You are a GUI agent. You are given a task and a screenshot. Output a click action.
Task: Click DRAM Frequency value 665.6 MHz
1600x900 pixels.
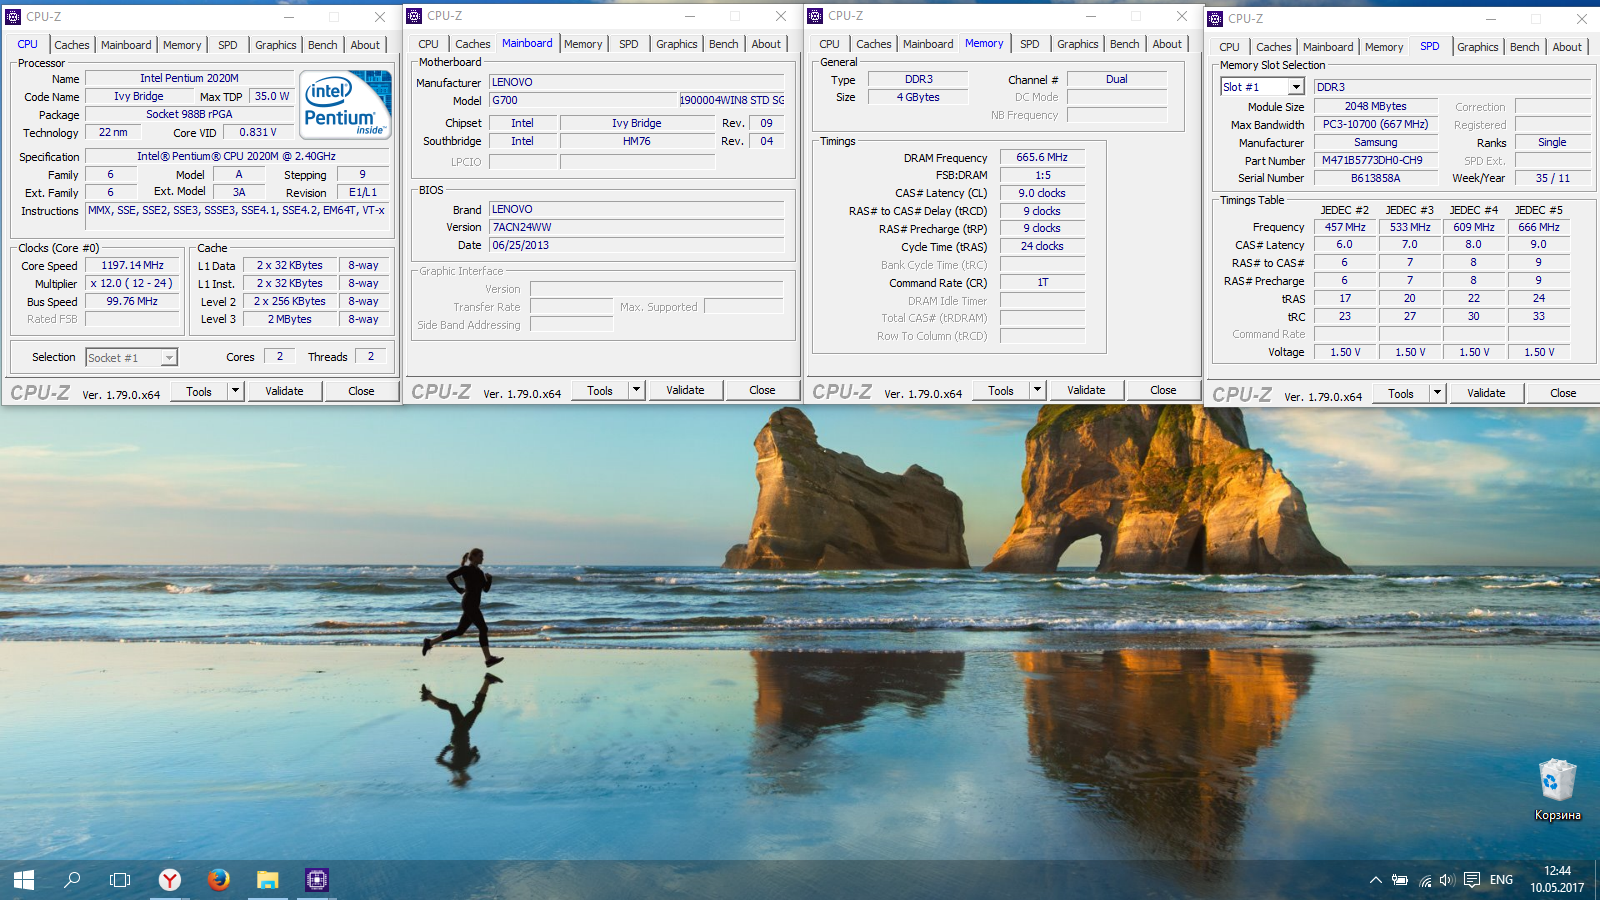1042,157
